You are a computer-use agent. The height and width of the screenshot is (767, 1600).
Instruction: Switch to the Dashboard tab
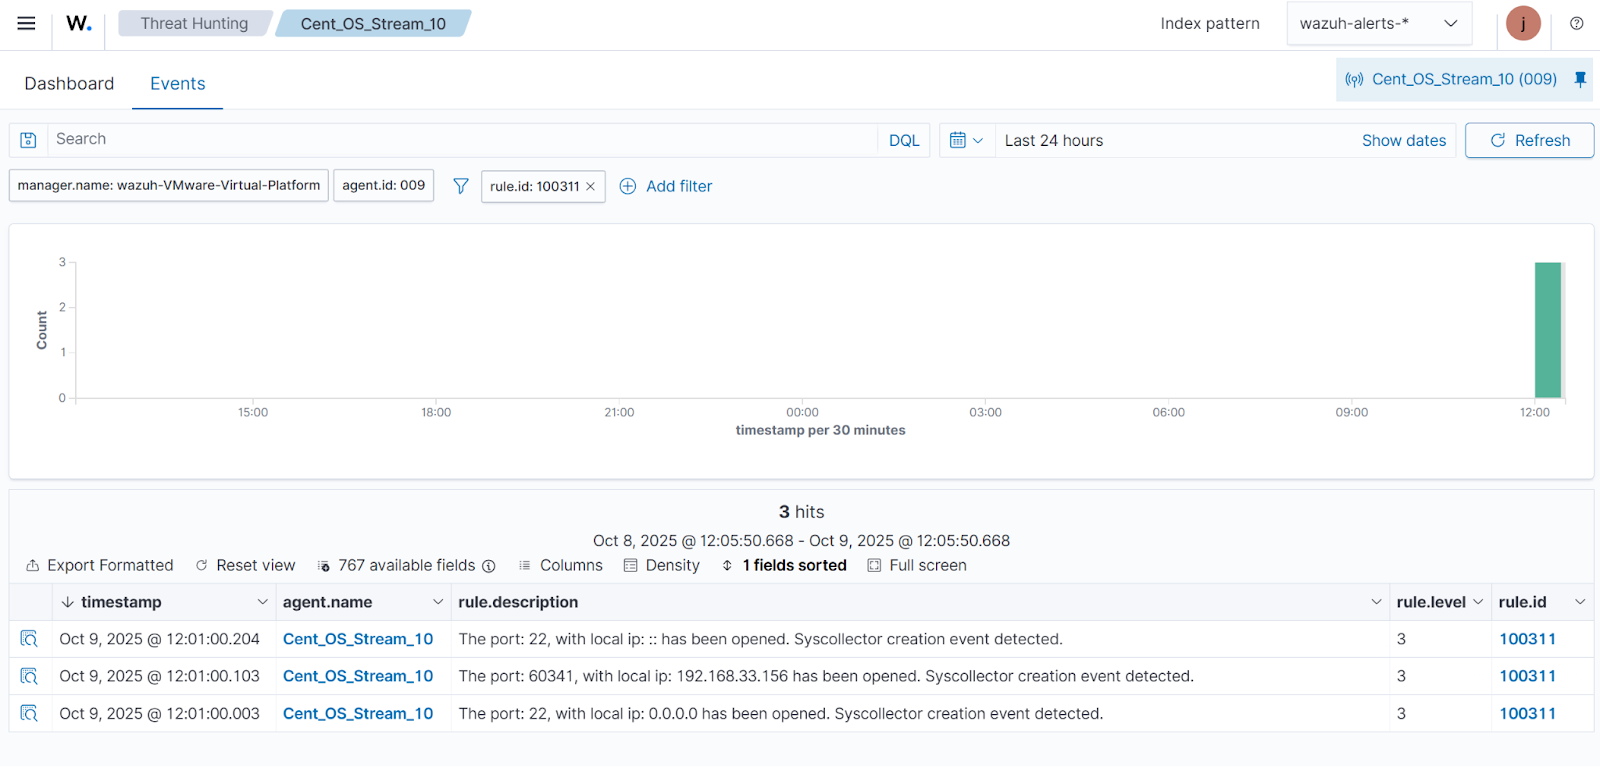coord(69,84)
